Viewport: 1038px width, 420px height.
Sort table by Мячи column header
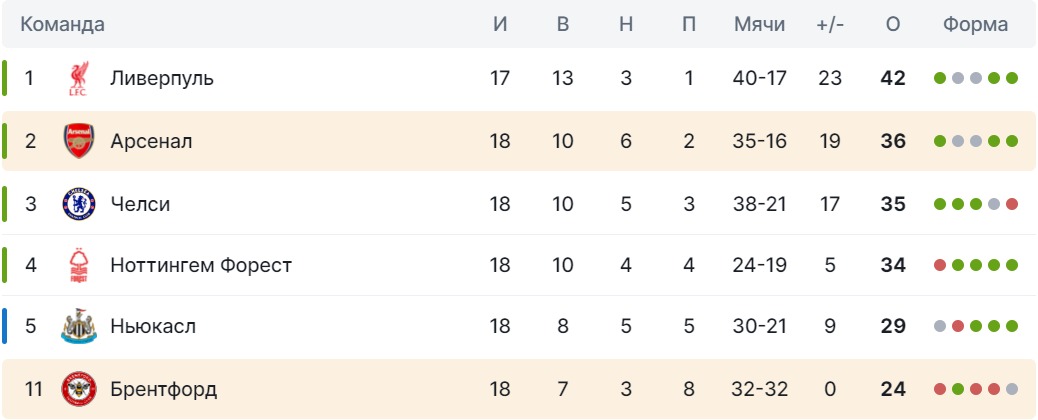tap(759, 25)
